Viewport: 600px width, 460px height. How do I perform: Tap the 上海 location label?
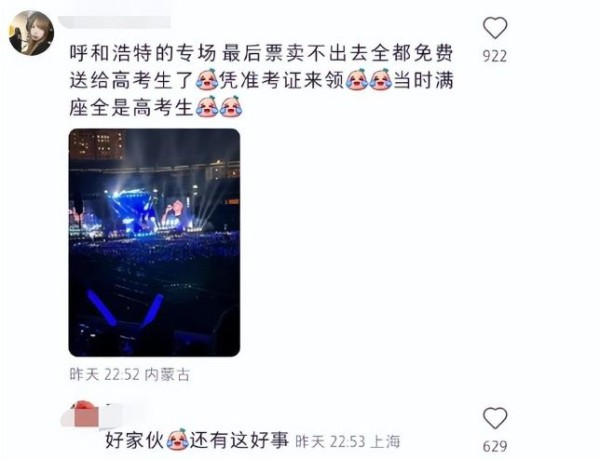click(x=385, y=442)
